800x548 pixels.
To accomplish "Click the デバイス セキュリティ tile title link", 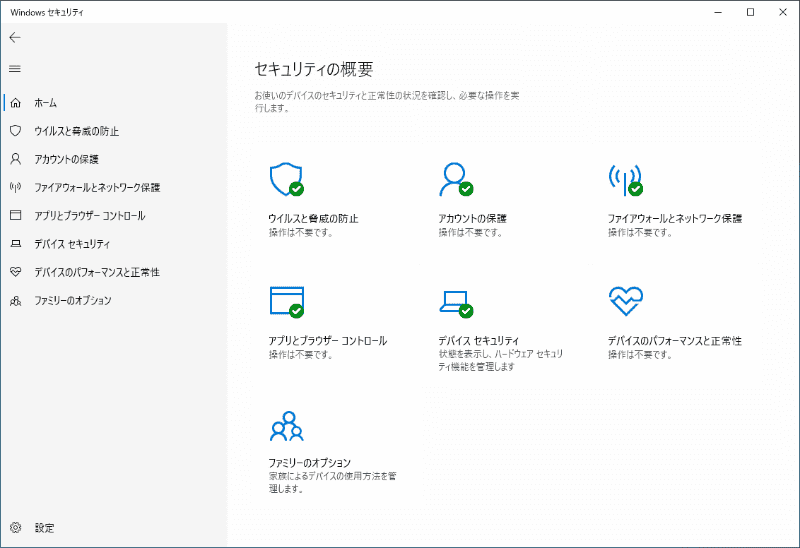I will [478, 341].
